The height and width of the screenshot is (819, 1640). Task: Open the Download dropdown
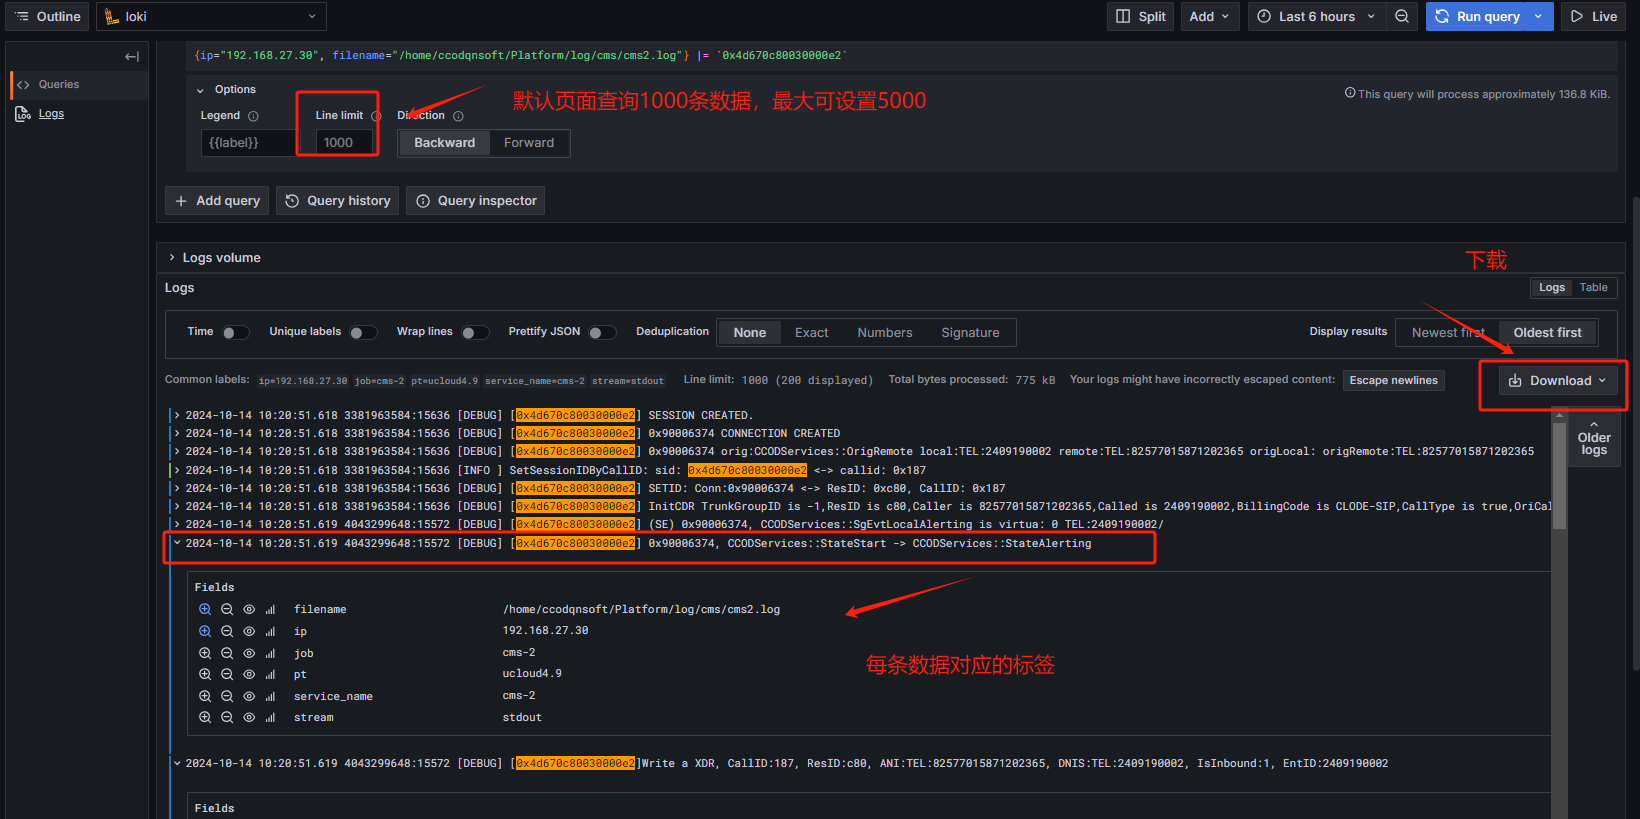[1558, 380]
